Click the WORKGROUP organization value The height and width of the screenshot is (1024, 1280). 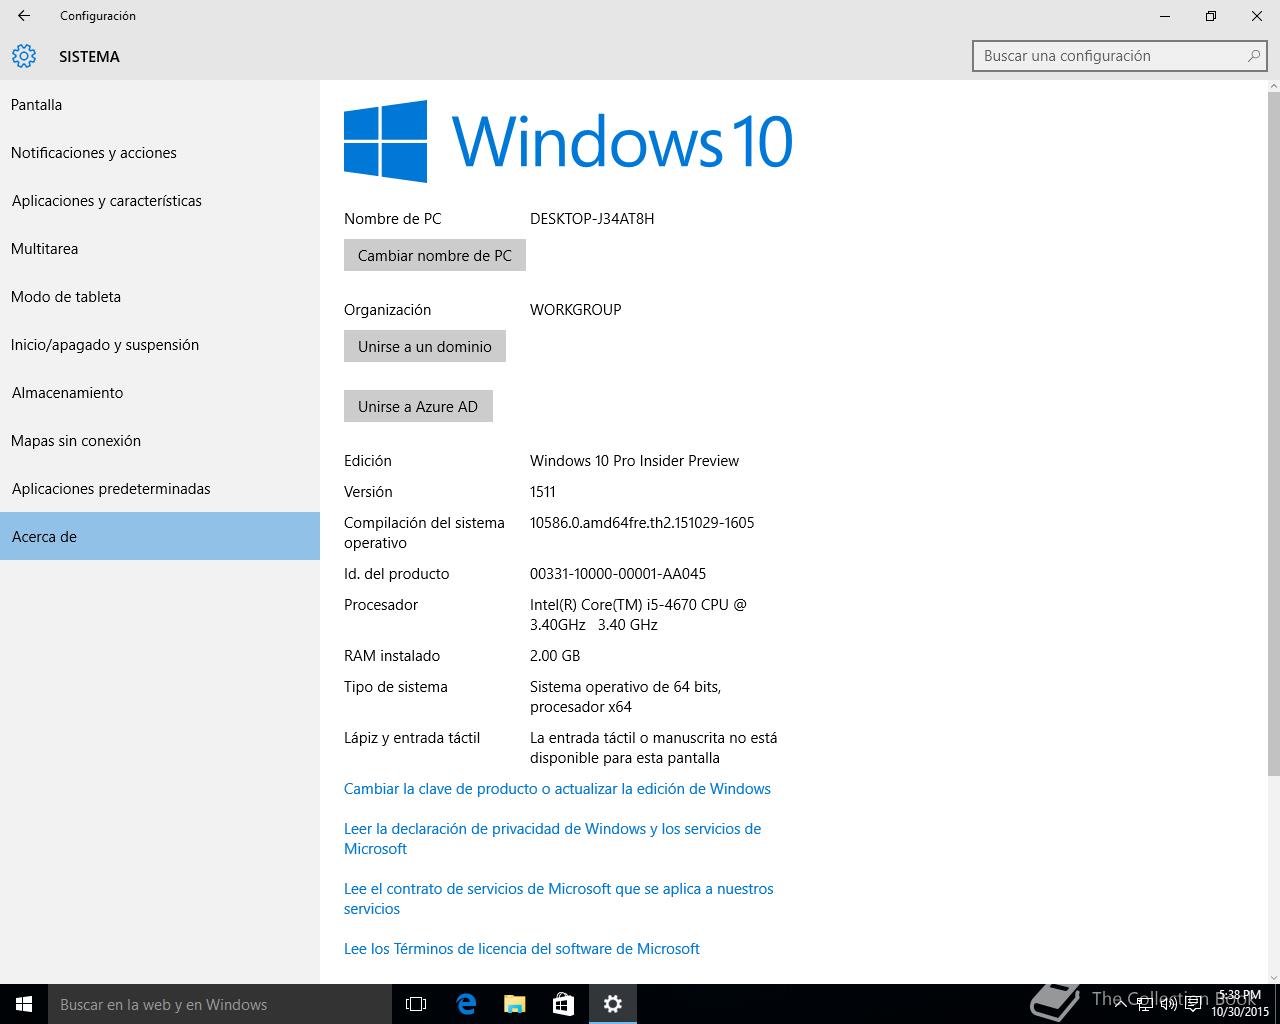click(576, 309)
